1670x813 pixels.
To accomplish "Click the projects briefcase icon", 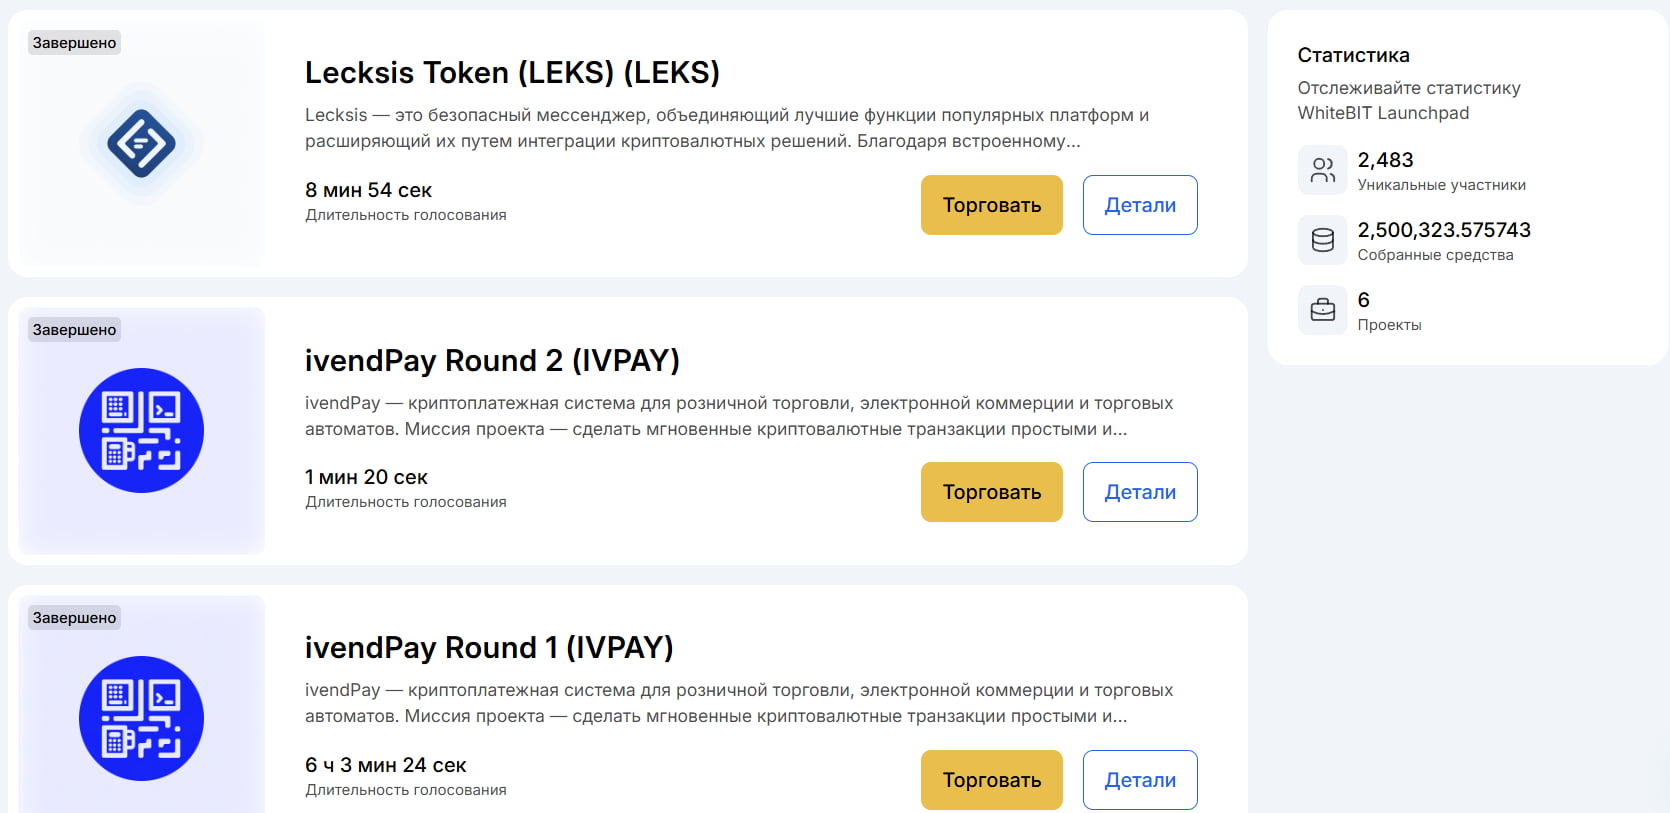I will click(x=1323, y=310).
